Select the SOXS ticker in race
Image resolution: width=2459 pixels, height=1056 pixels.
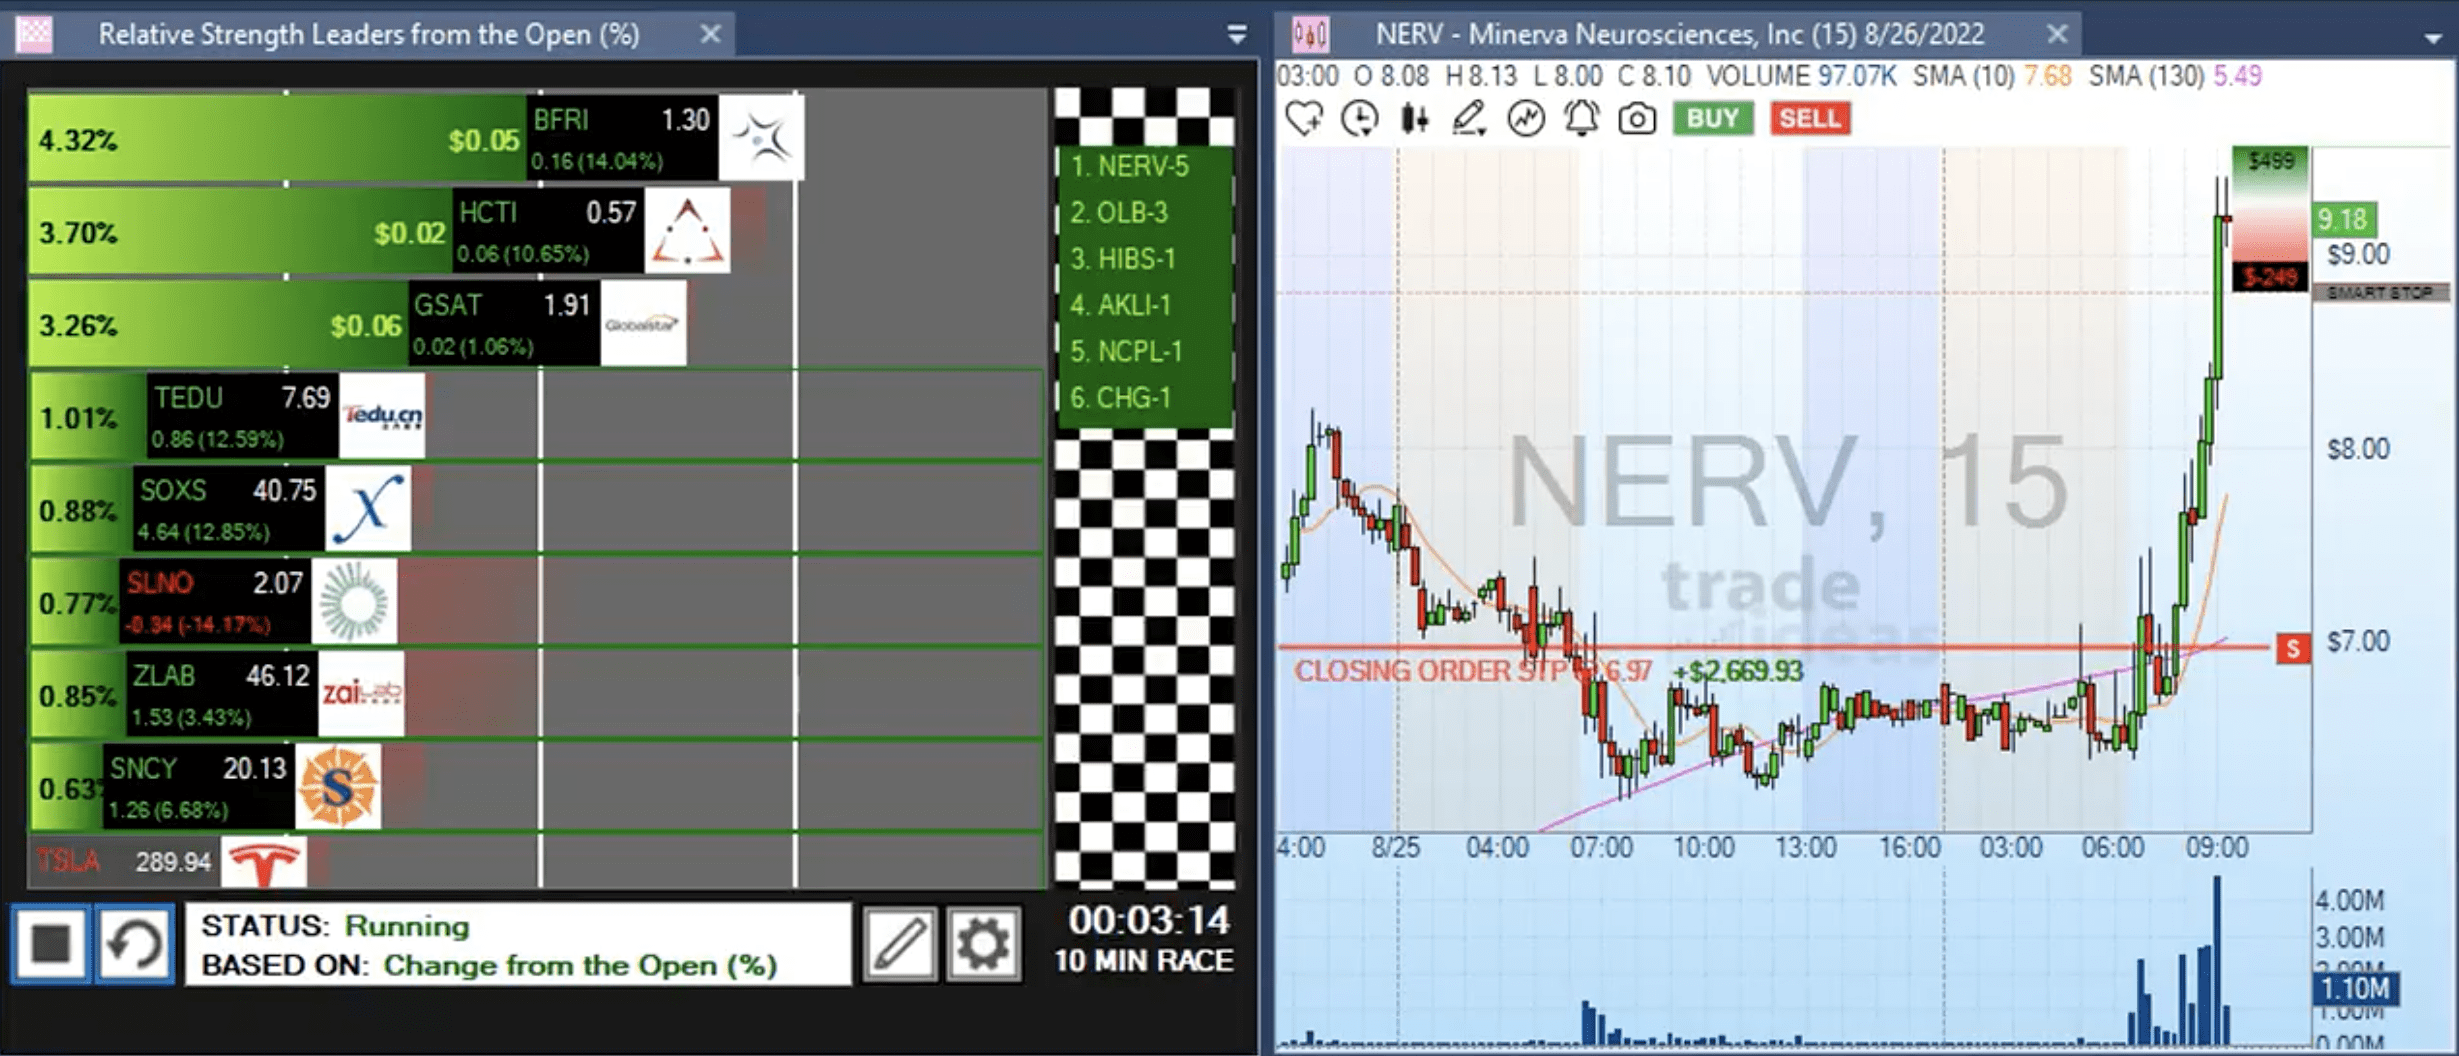[173, 490]
